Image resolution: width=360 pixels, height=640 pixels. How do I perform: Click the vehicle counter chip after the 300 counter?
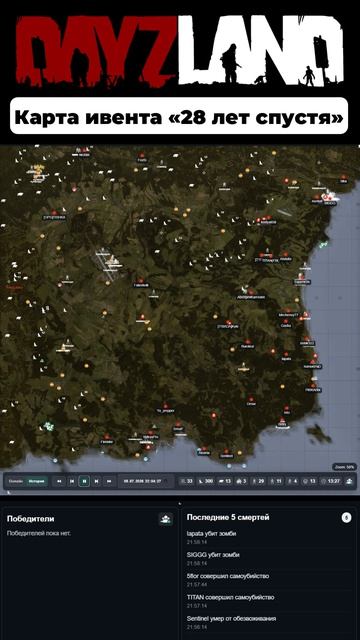coord(225,481)
